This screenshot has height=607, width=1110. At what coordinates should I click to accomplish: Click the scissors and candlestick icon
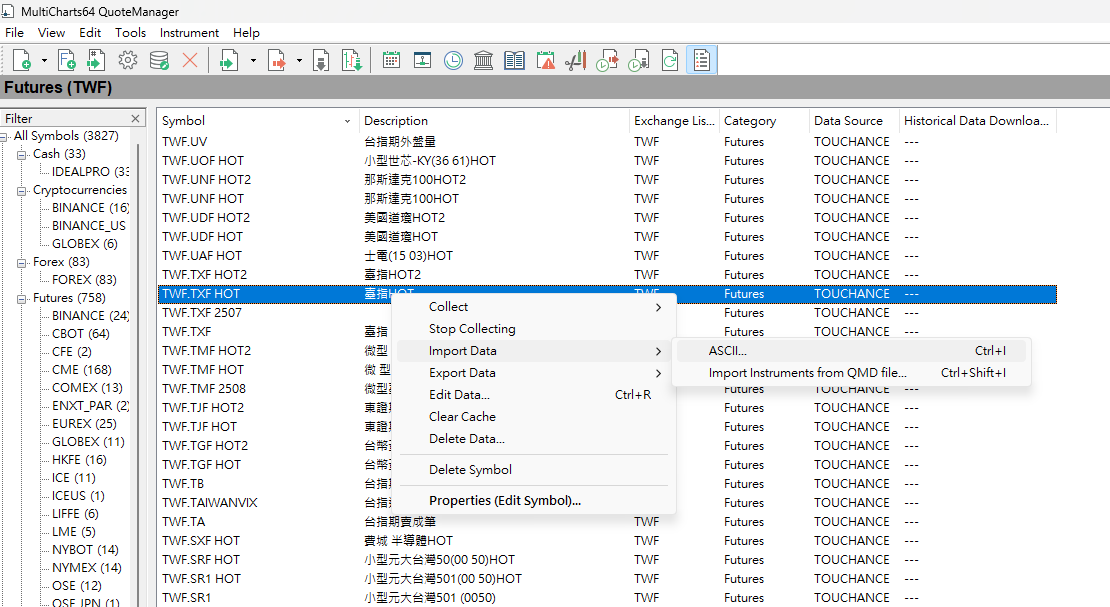576,61
